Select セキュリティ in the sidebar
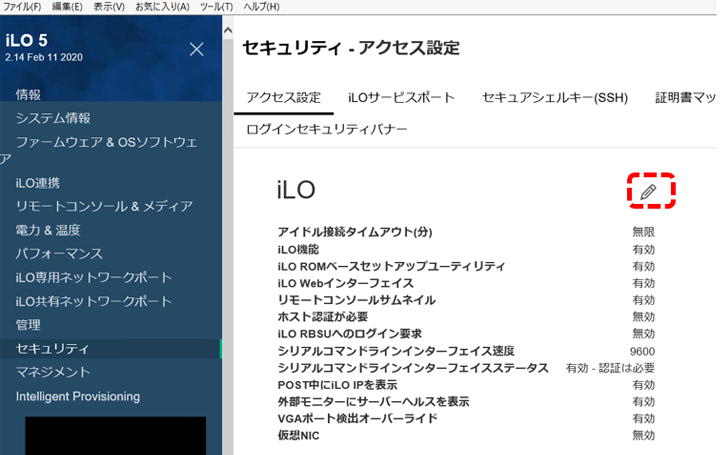The height and width of the screenshot is (455, 720). pyautogui.click(x=110, y=349)
